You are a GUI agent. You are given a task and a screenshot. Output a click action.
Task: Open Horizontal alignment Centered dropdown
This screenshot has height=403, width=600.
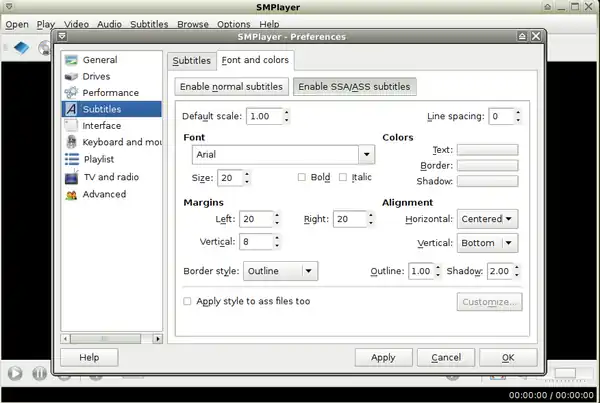[x=510, y=219]
